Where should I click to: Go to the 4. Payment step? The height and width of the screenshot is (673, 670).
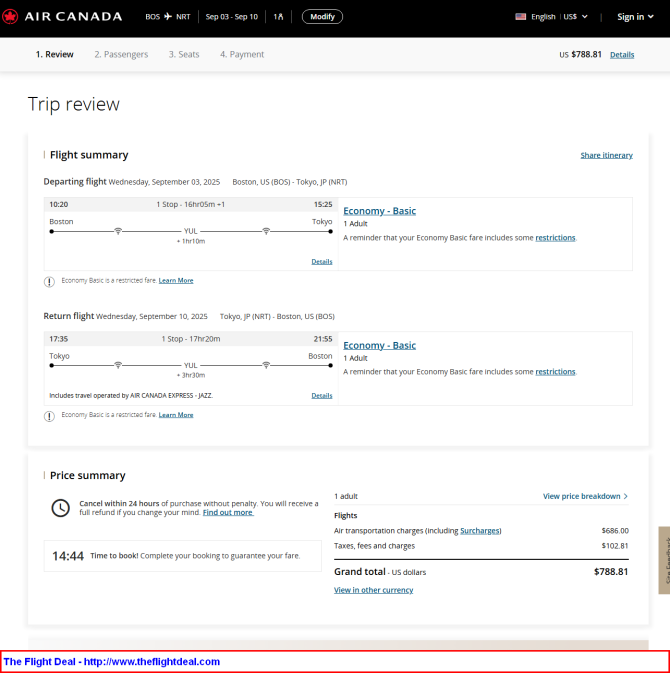242,55
